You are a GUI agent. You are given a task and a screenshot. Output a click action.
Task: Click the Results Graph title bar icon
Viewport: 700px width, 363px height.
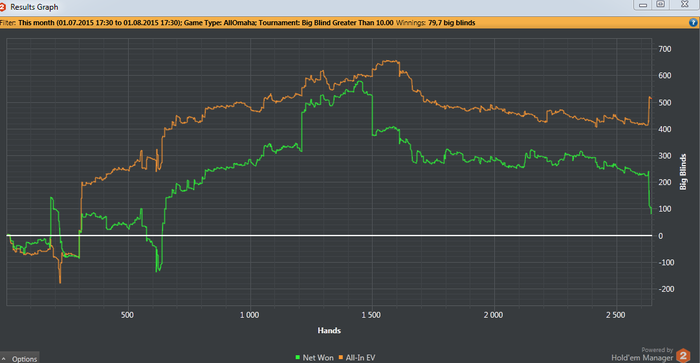(x=3, y=7)
